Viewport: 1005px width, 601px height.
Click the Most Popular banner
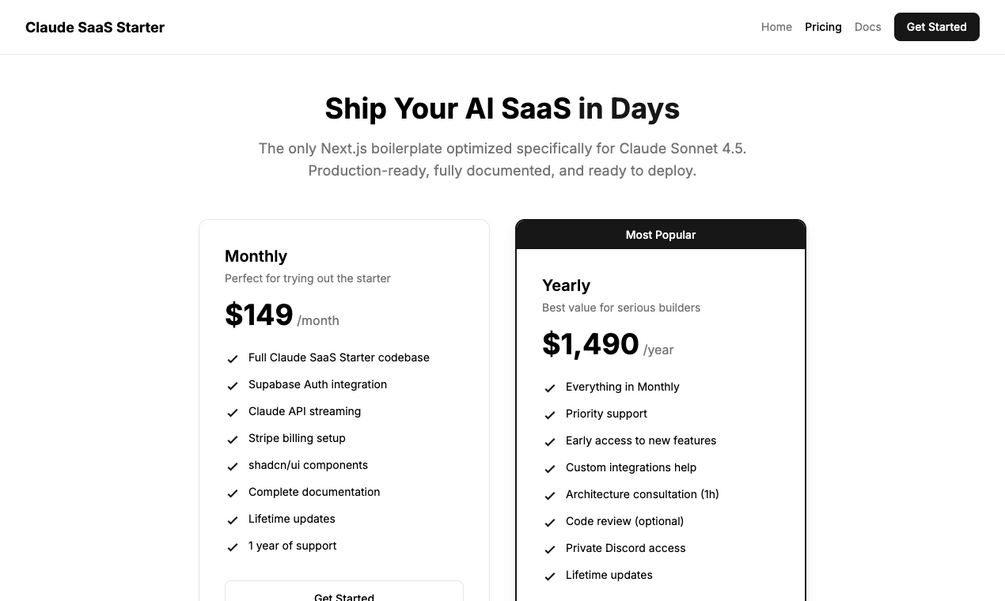(660, 235)
